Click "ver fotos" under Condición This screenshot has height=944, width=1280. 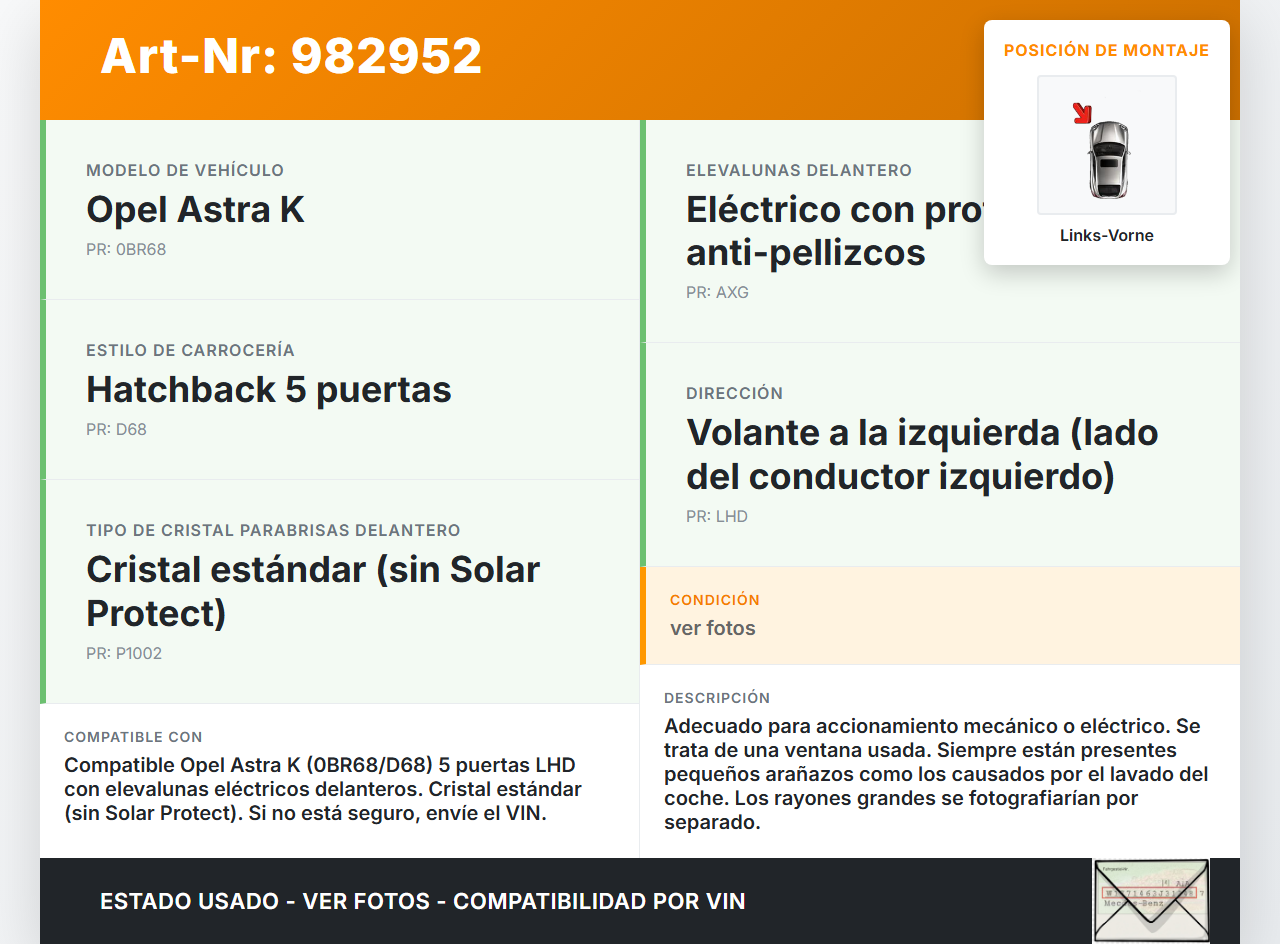[x=713, y=629]
